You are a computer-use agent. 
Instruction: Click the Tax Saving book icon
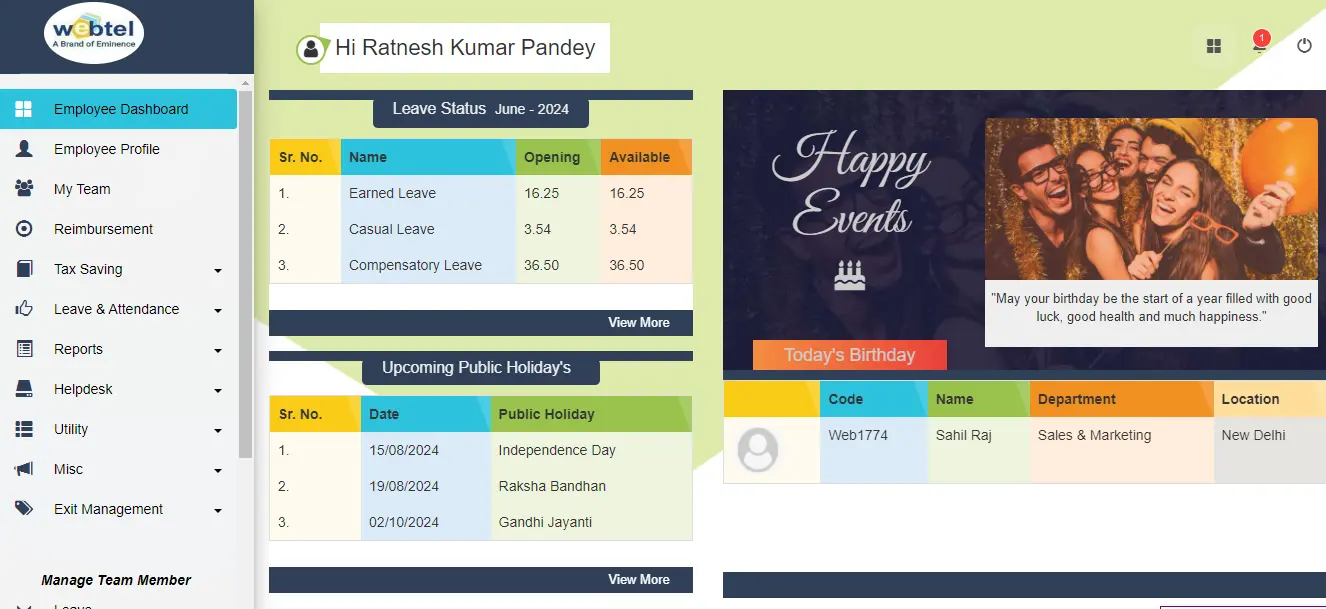[24, 269]
